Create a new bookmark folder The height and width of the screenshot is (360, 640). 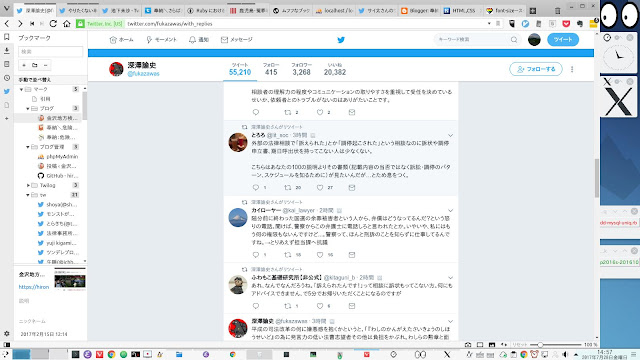click(35, 65)
